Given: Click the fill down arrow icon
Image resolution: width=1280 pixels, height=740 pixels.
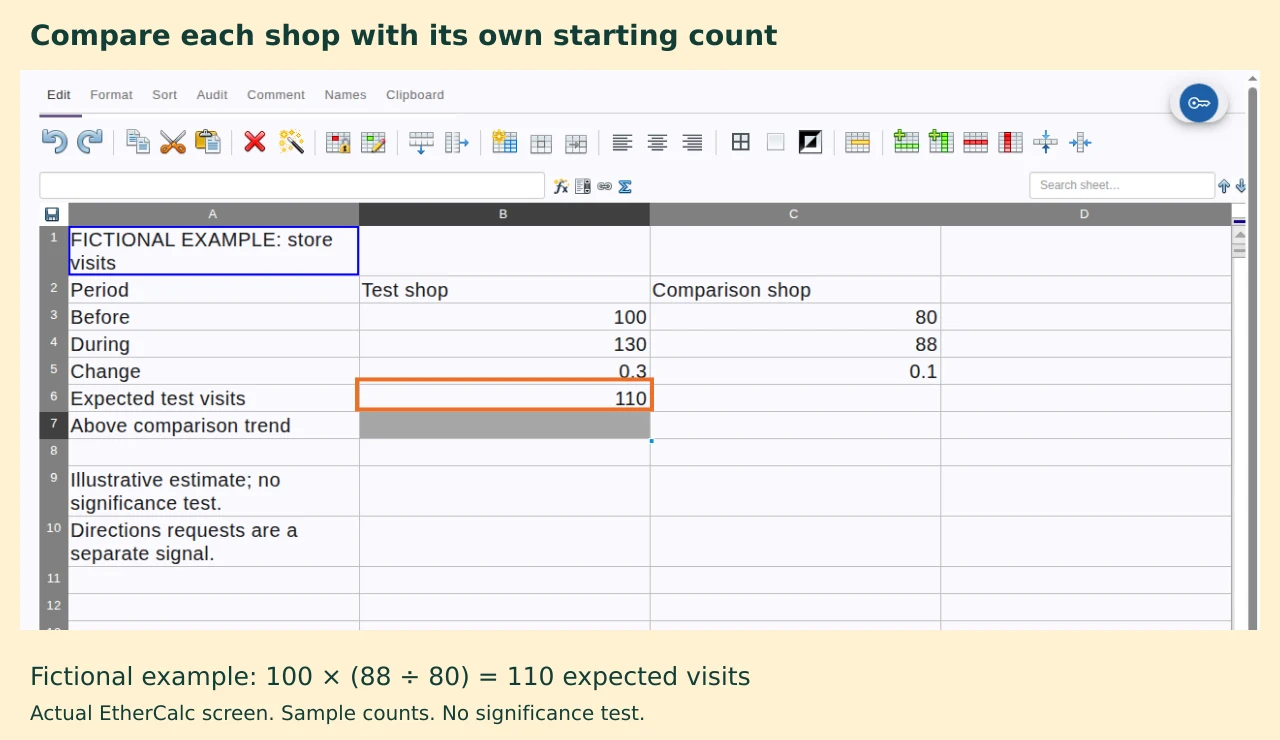Looking at the screenshot, I should coord(421,143).
